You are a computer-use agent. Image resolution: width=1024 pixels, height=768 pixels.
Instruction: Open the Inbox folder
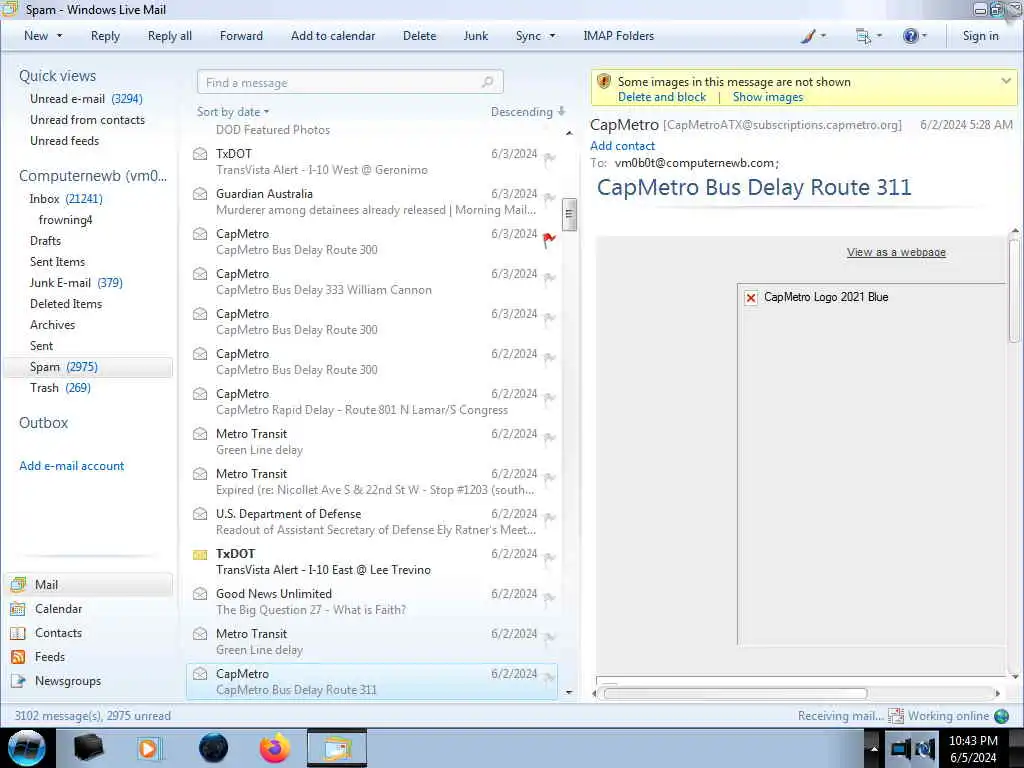[65, 199]
